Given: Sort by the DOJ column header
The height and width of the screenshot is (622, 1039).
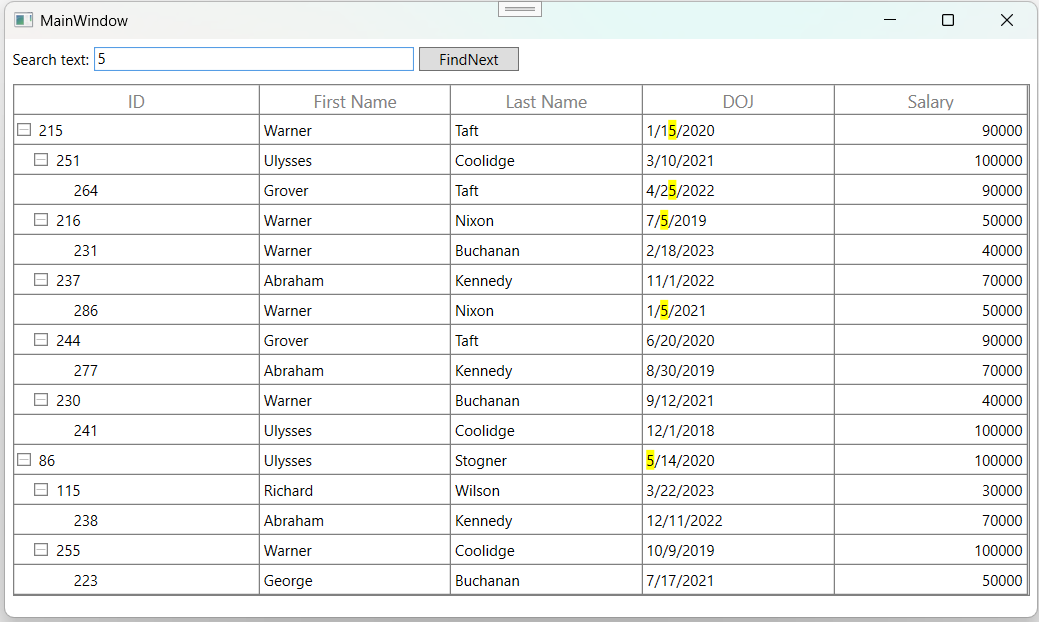Looking at the screenshot, I should 738,101.
